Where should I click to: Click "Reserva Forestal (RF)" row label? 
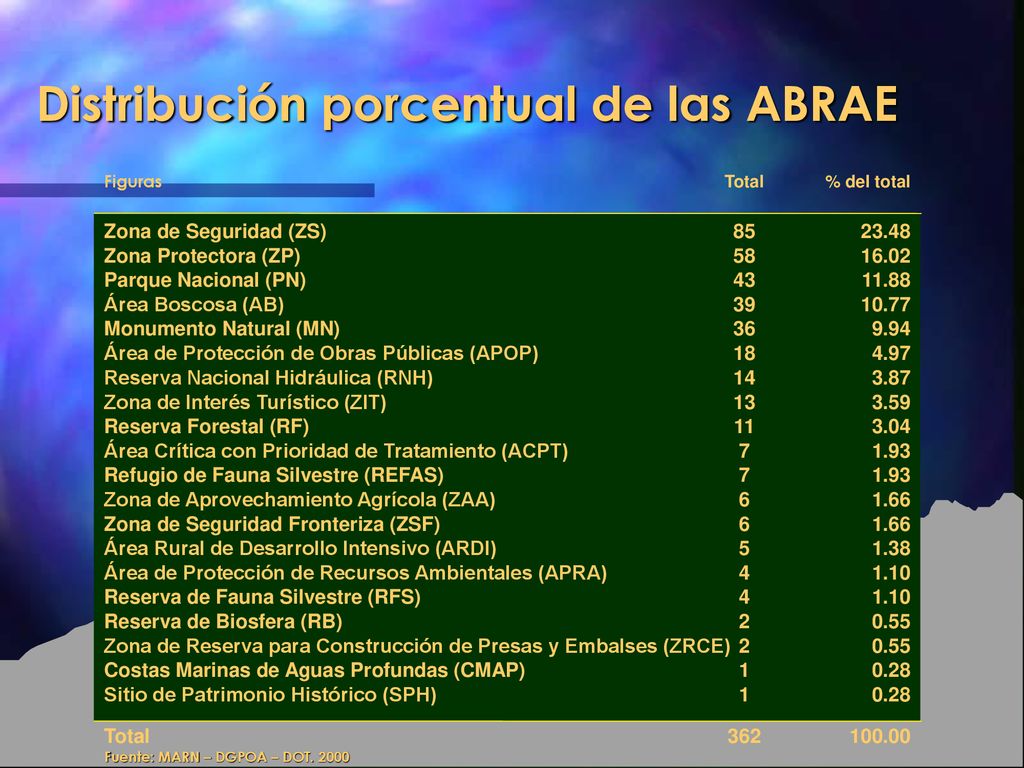tap(206, 426)
